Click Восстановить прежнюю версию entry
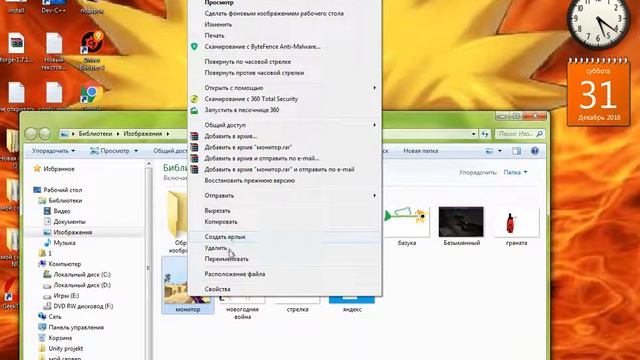Viewport: 640px width, 360px height. (249, 180)
